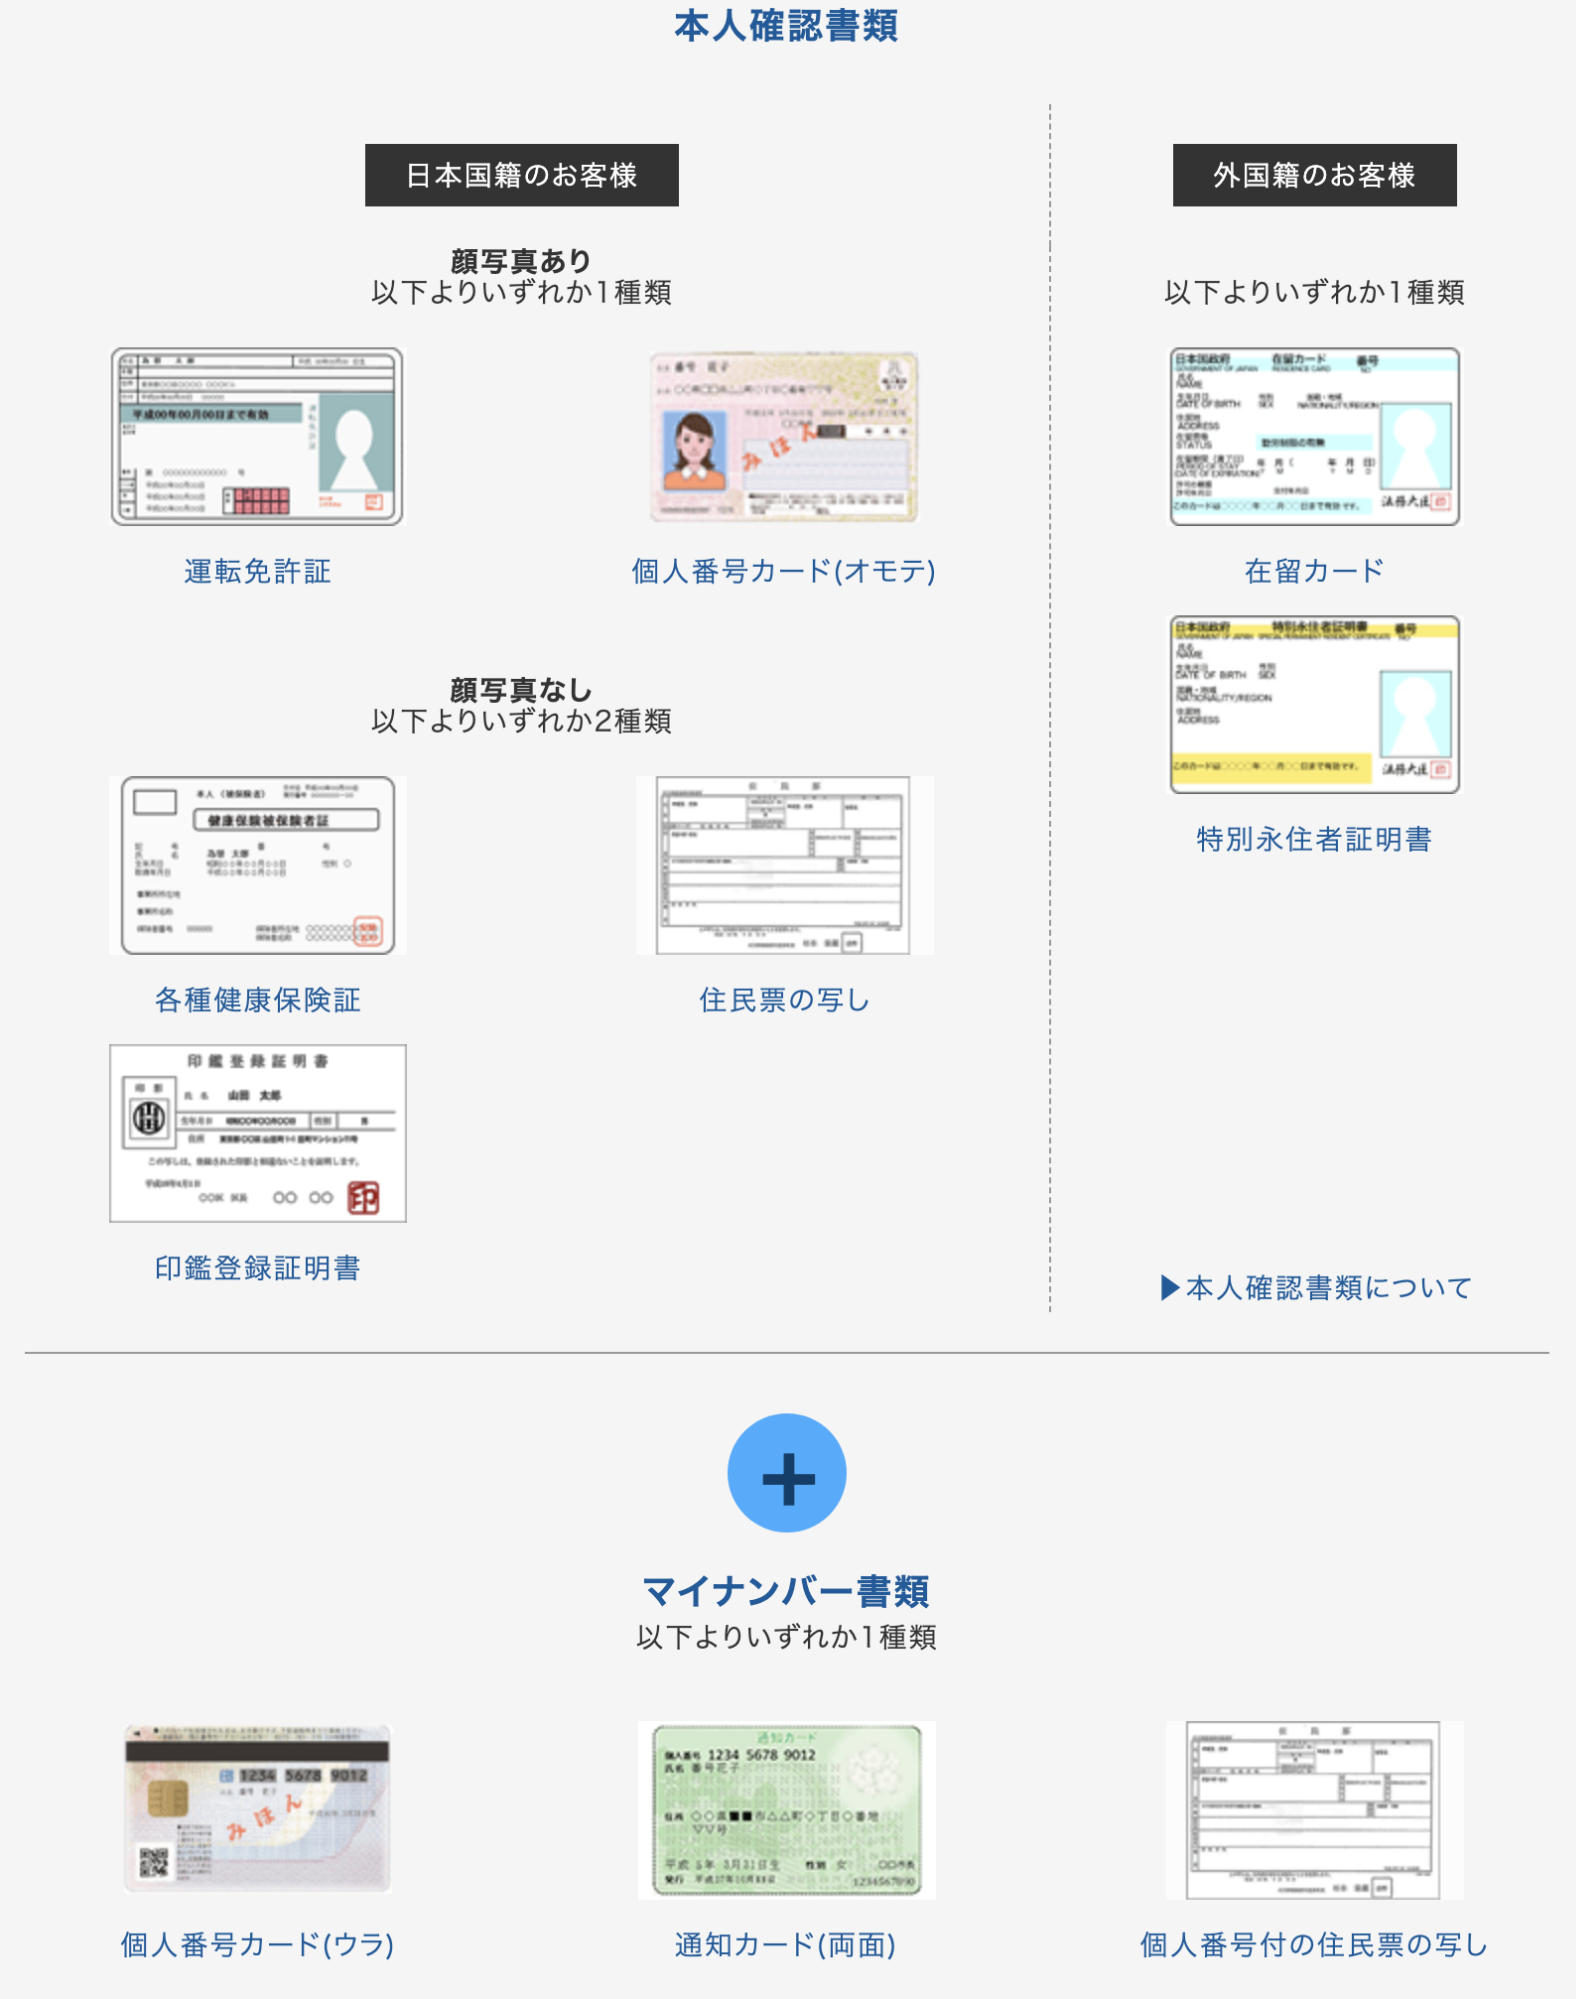This screenshot has width=1577, height=1999.
Task: Click the 日本国籍のお客様 header label
Action: tap(521, 175)
